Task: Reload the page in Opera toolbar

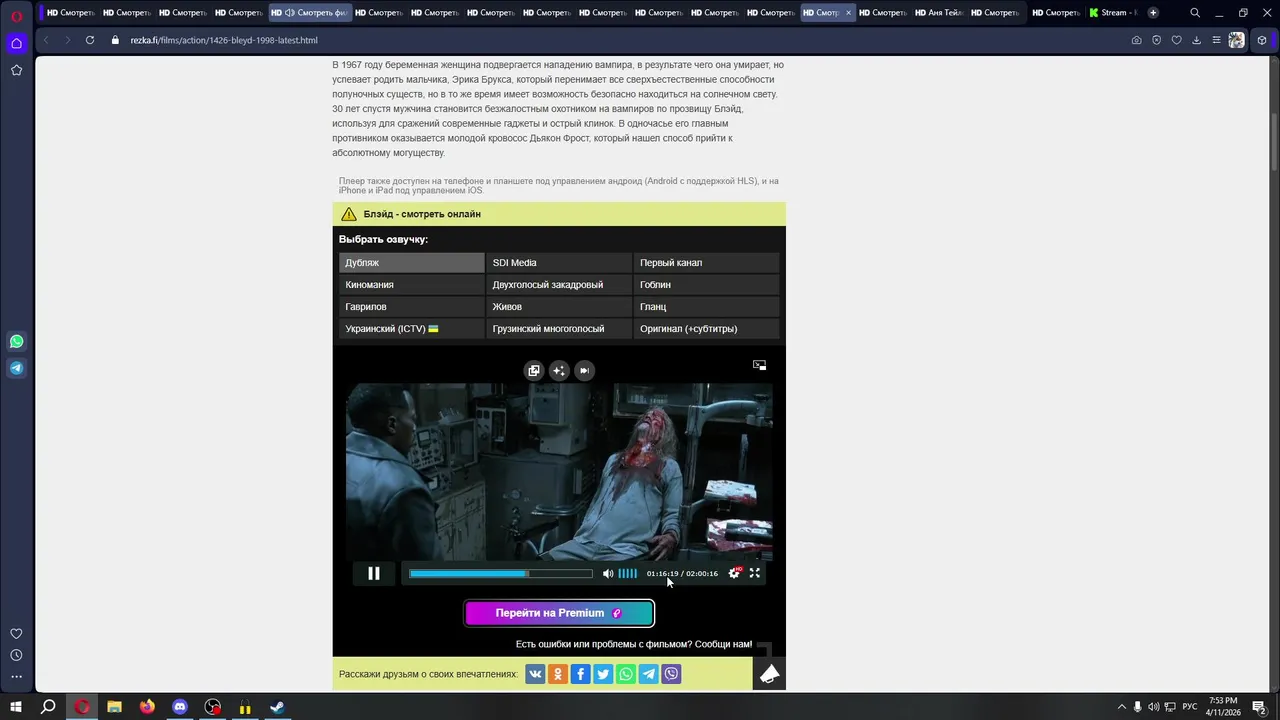Action: tap(90, 40)
